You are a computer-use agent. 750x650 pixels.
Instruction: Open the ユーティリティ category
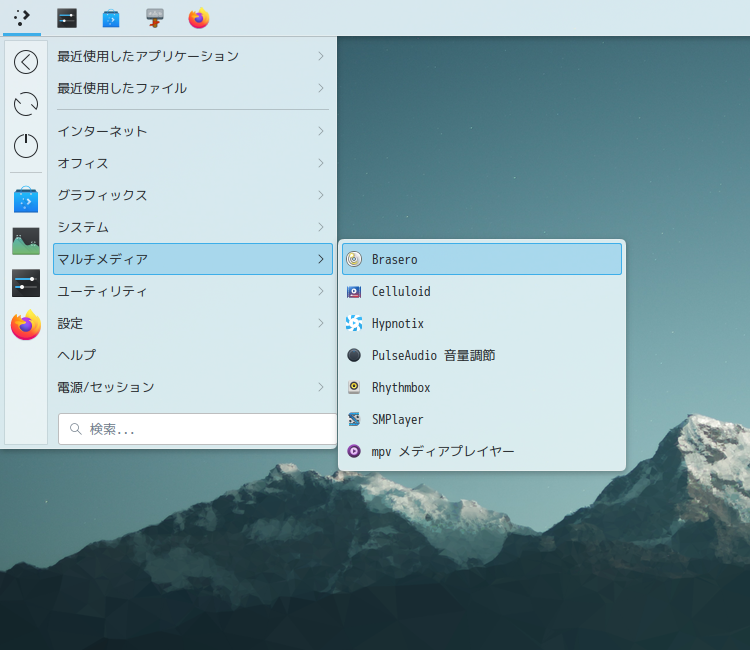[x=193, y=291]
